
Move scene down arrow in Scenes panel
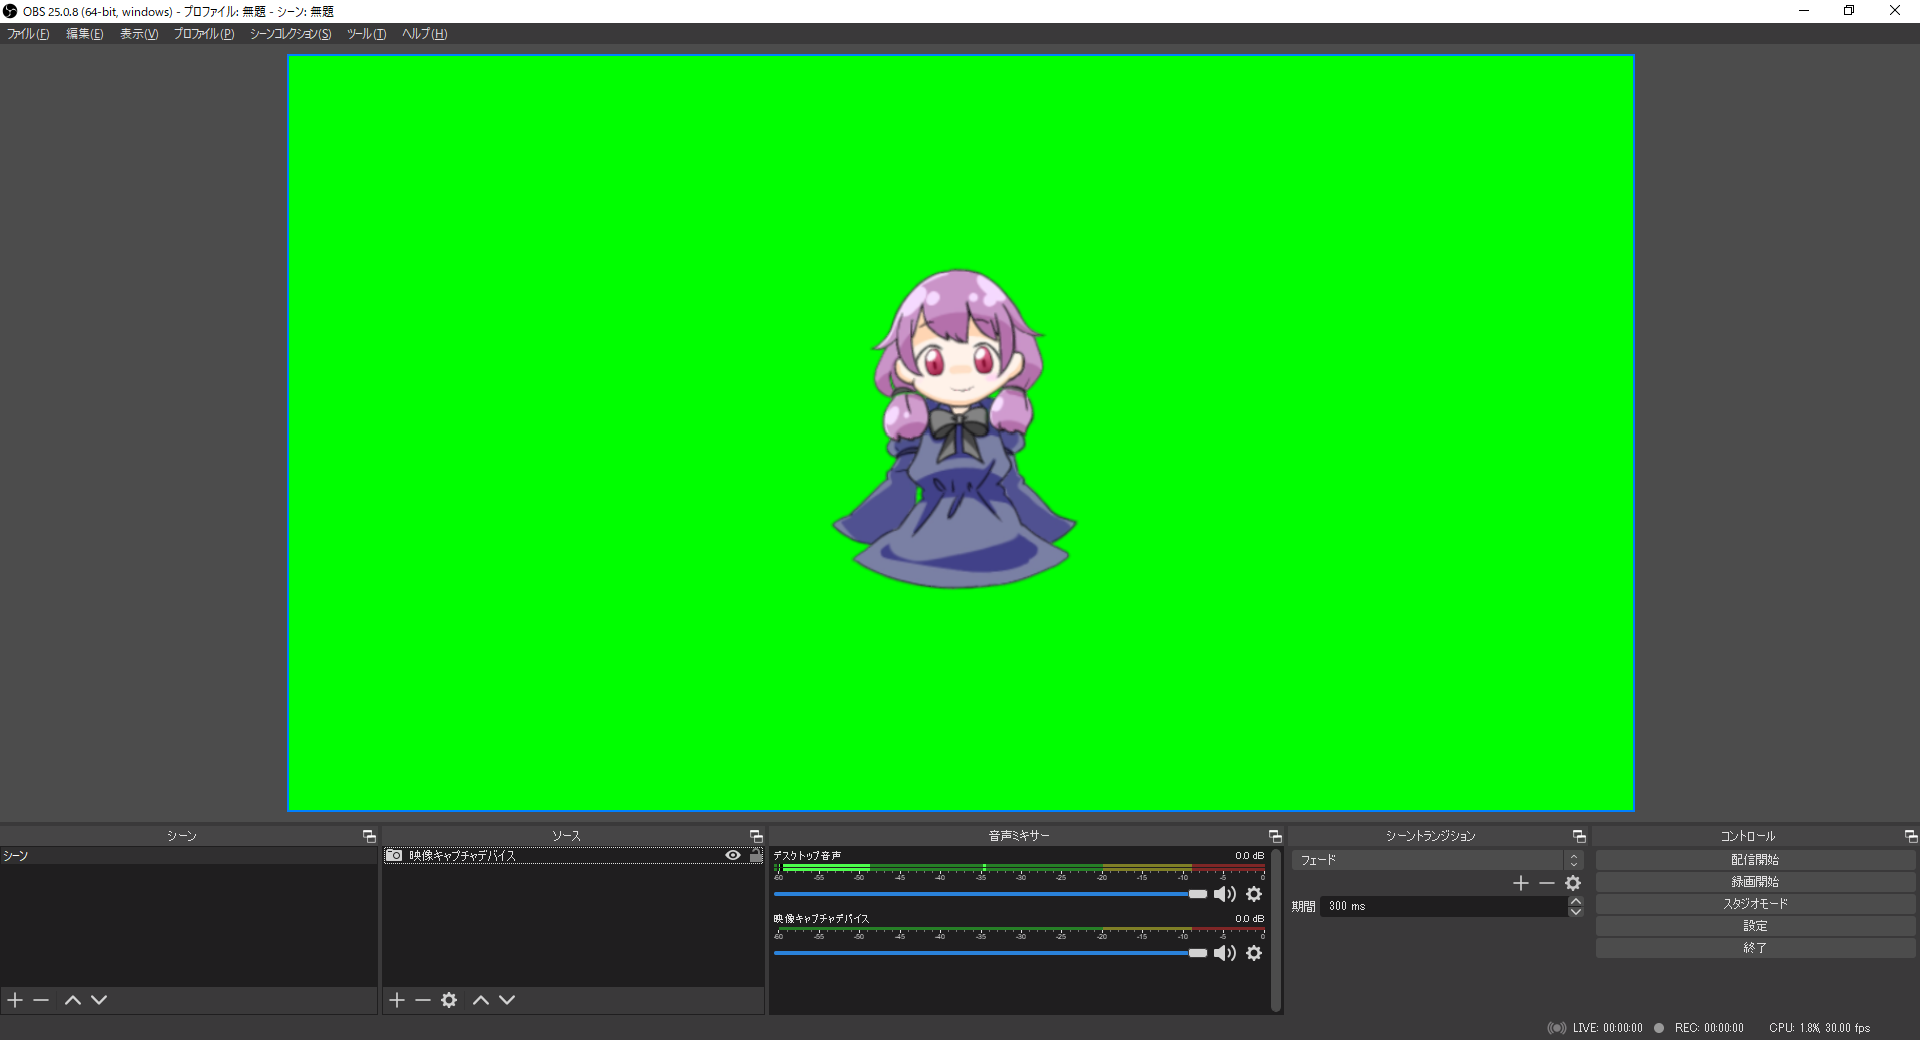coord(99,1000)
